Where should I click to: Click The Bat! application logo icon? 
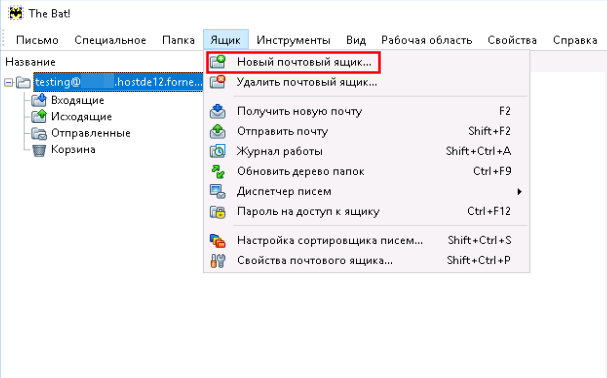16,14
